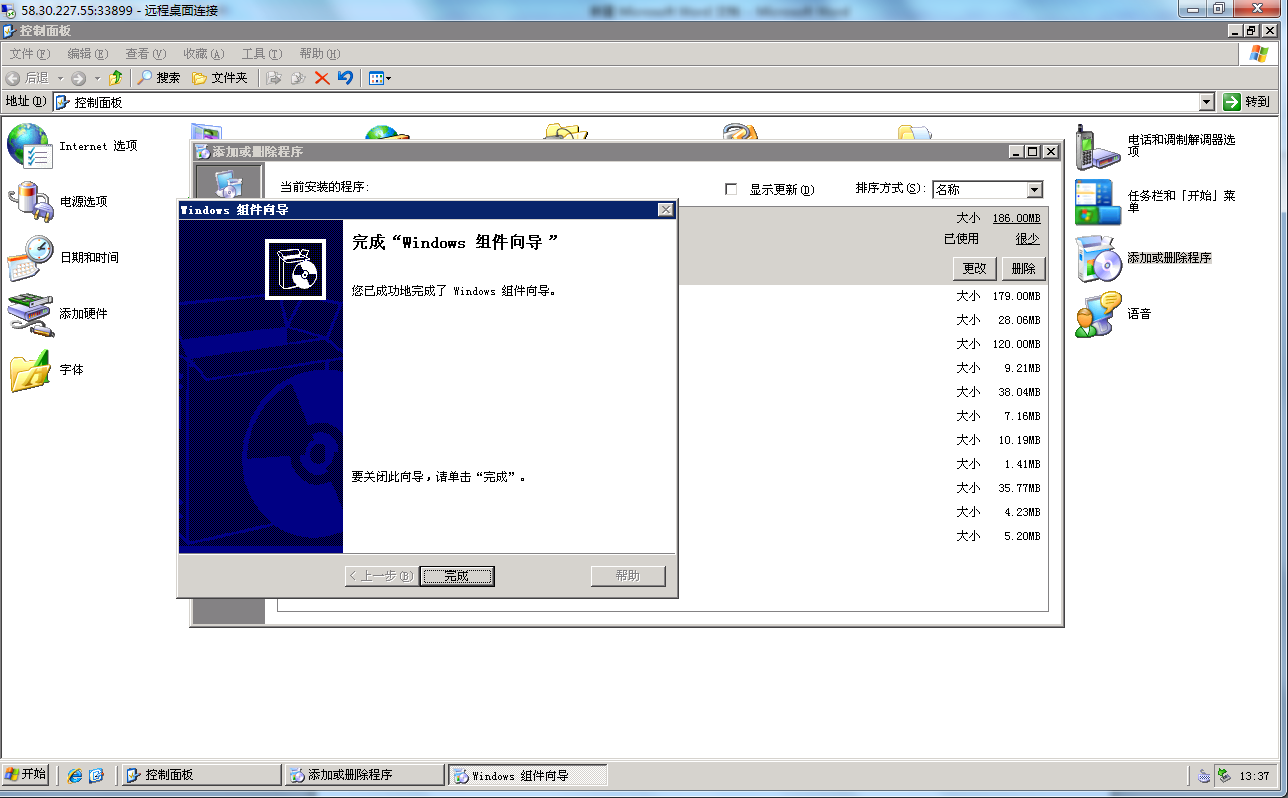Open the 查看 menu

click(144, 54)
